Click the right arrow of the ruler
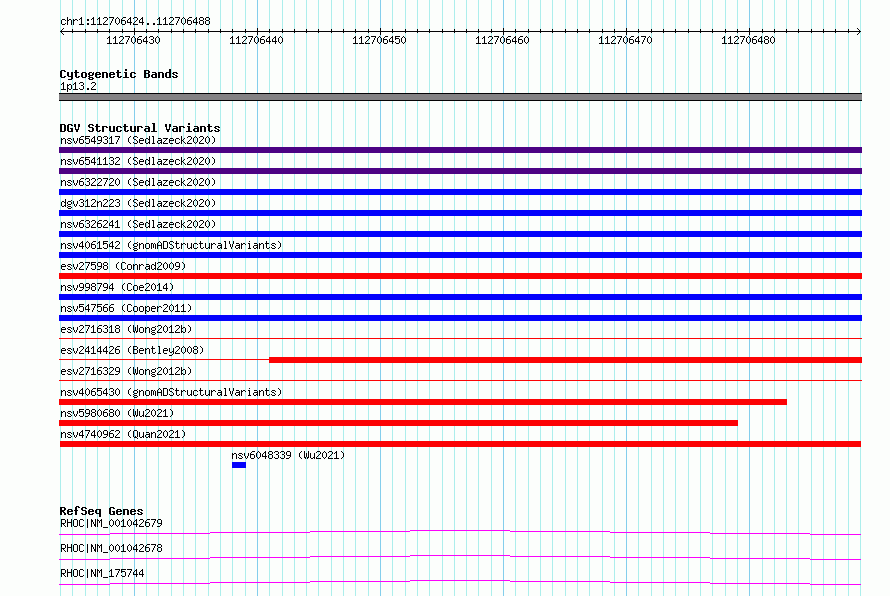This screenshot has width=890, height=596. tap(859, 31)
